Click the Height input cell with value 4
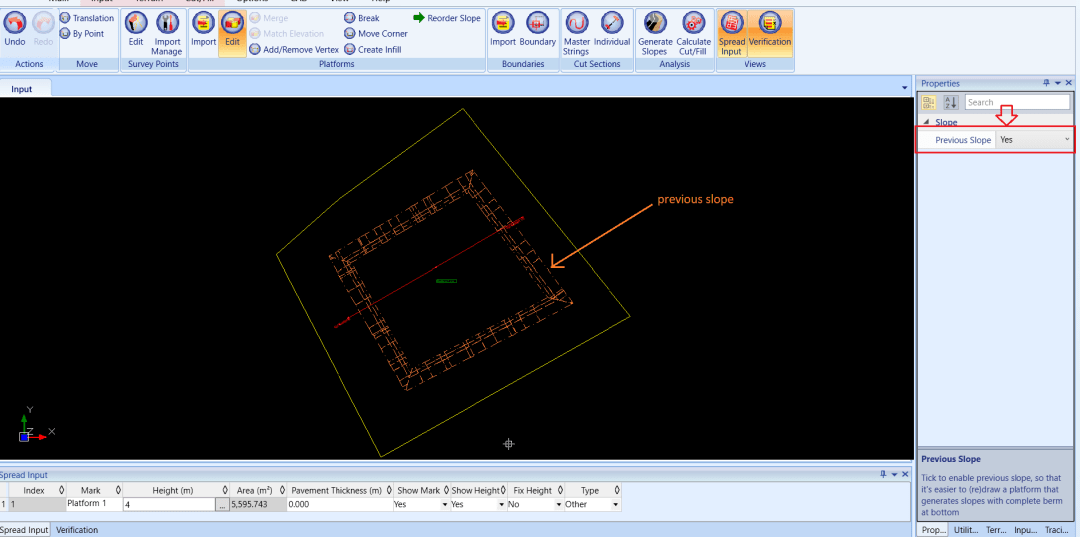Viewport: 1080px width, 537px height. tap(169, 505)
